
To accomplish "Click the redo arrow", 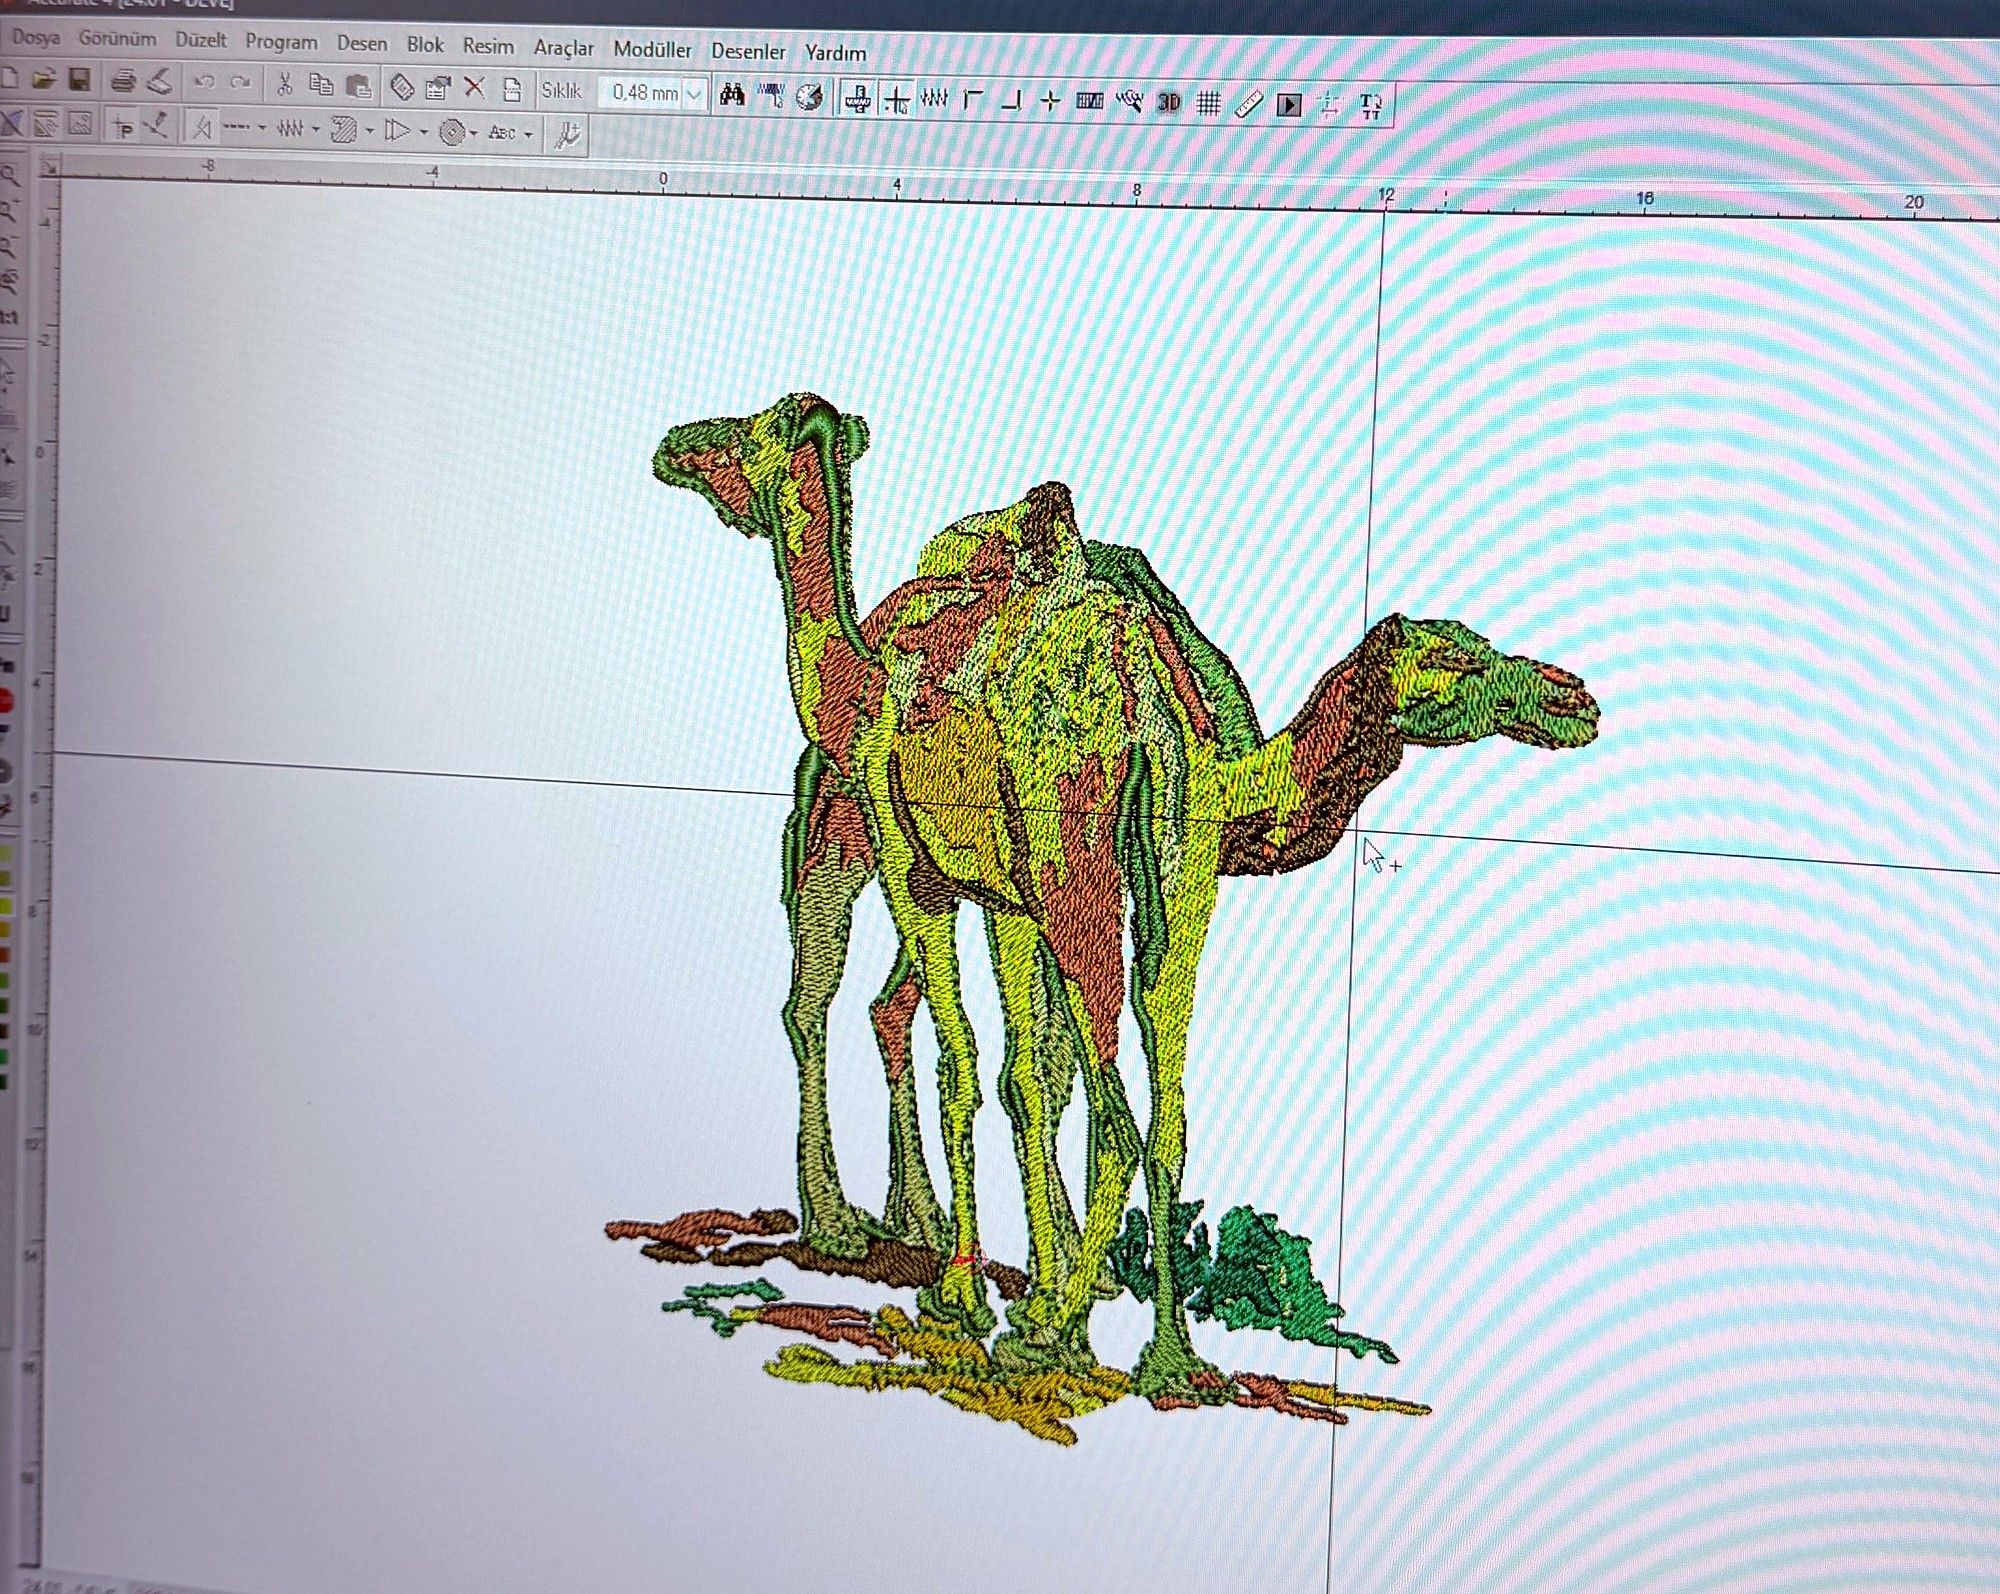I will (240, 83).
